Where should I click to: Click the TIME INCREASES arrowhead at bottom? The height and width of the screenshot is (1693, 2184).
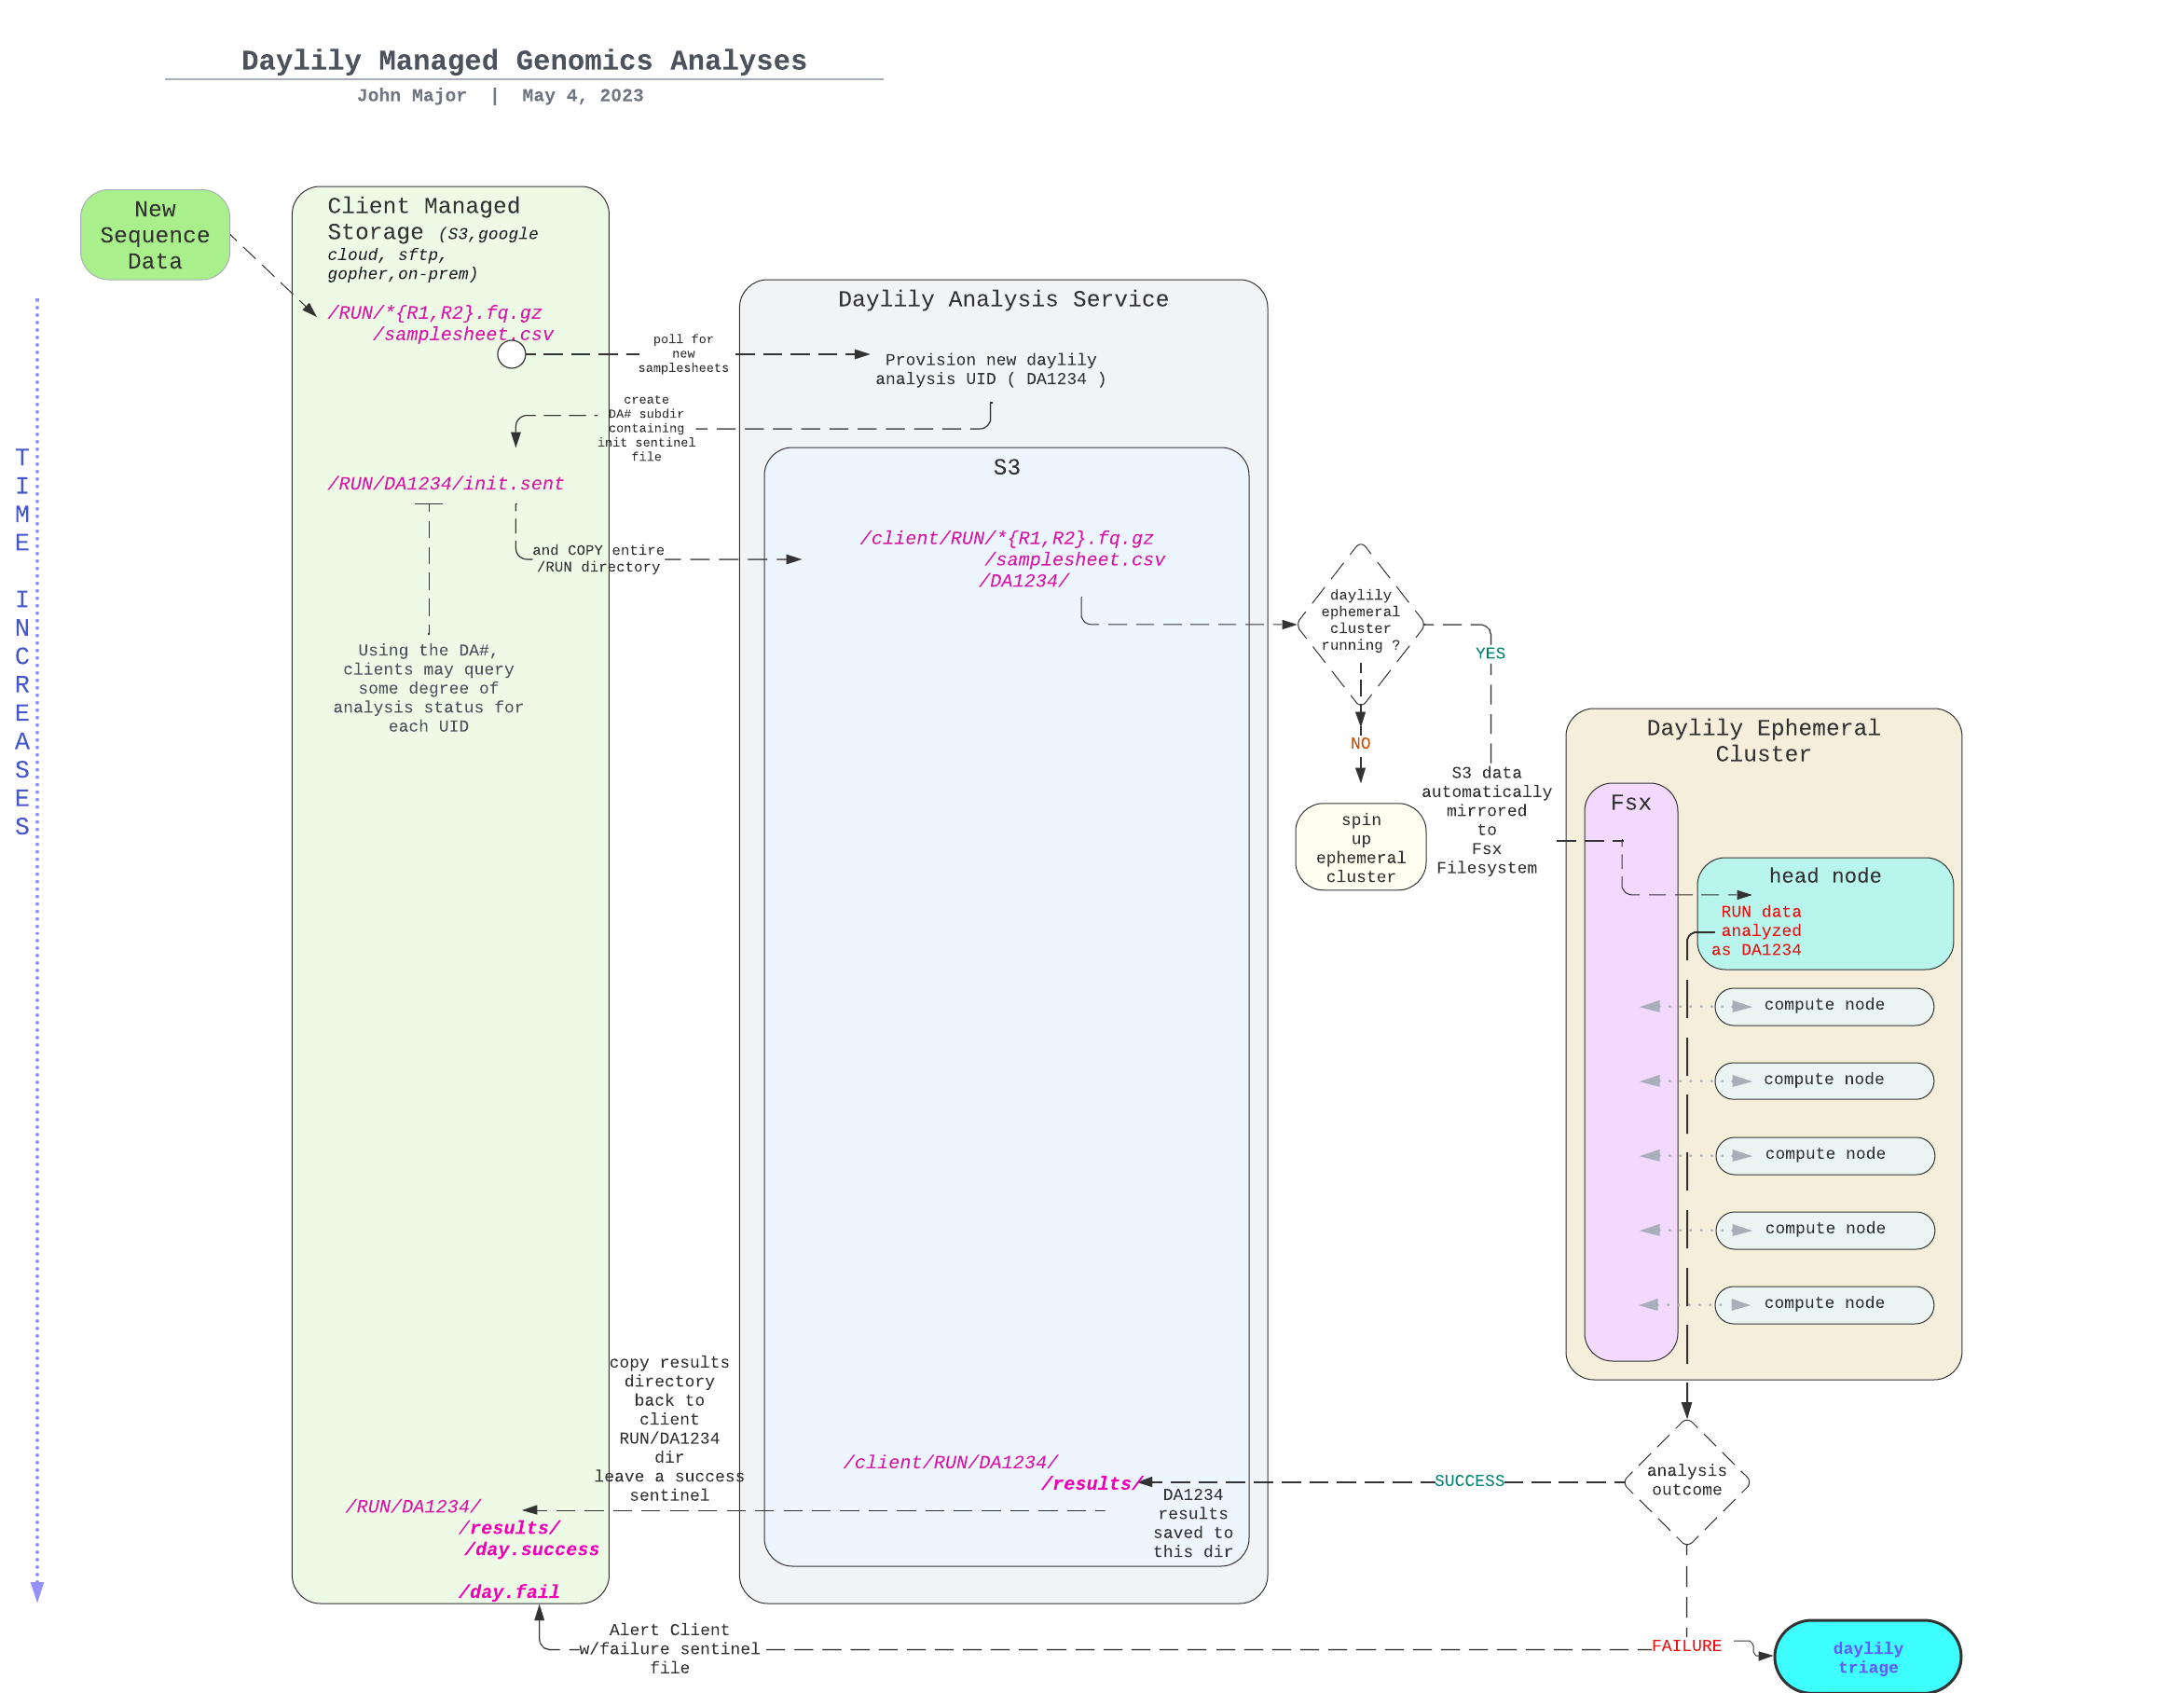tap(37, 1591)
